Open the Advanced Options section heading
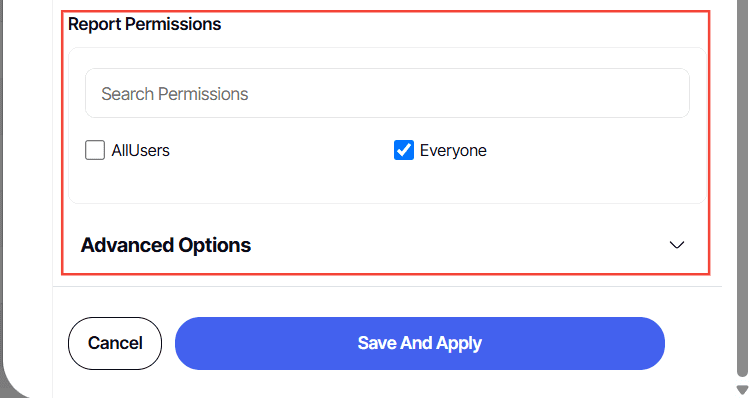Screen dimensions: 751x398 pos(166,245)
